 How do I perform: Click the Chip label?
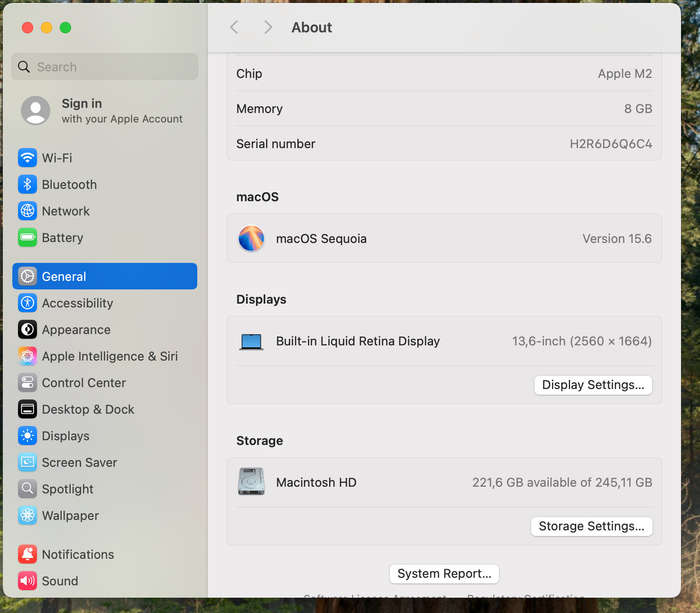pos(249,74)
